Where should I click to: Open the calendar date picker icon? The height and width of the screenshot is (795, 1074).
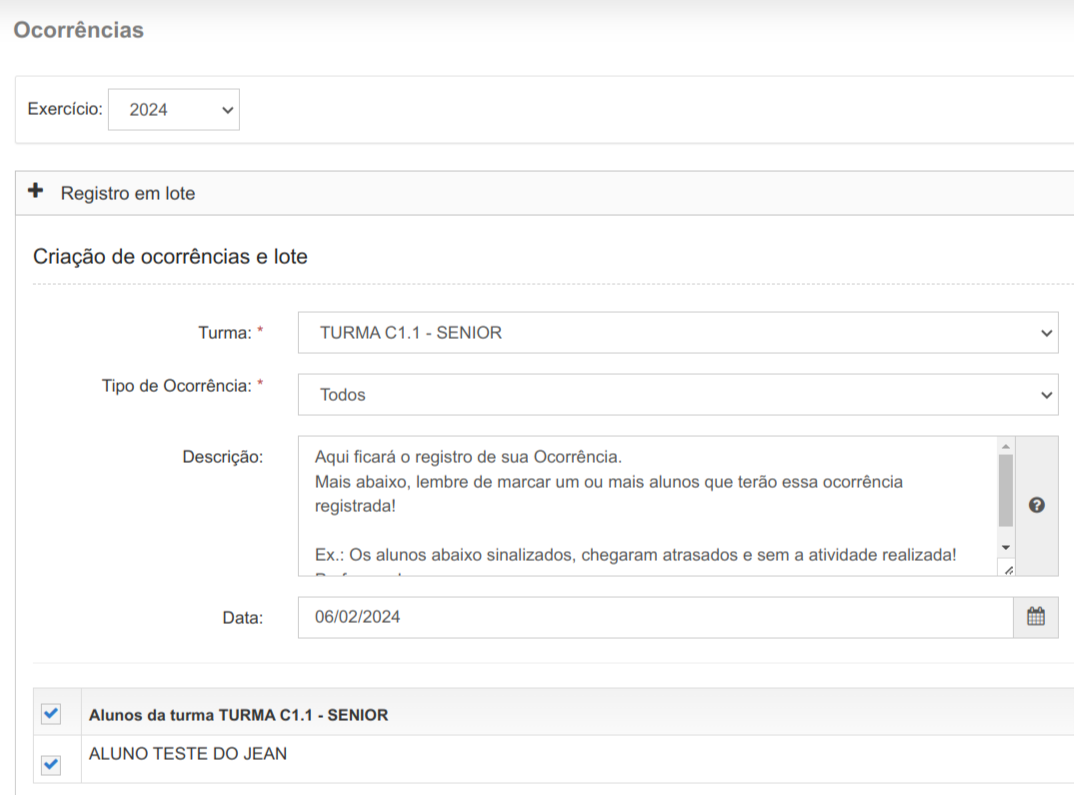point(1036,617)
